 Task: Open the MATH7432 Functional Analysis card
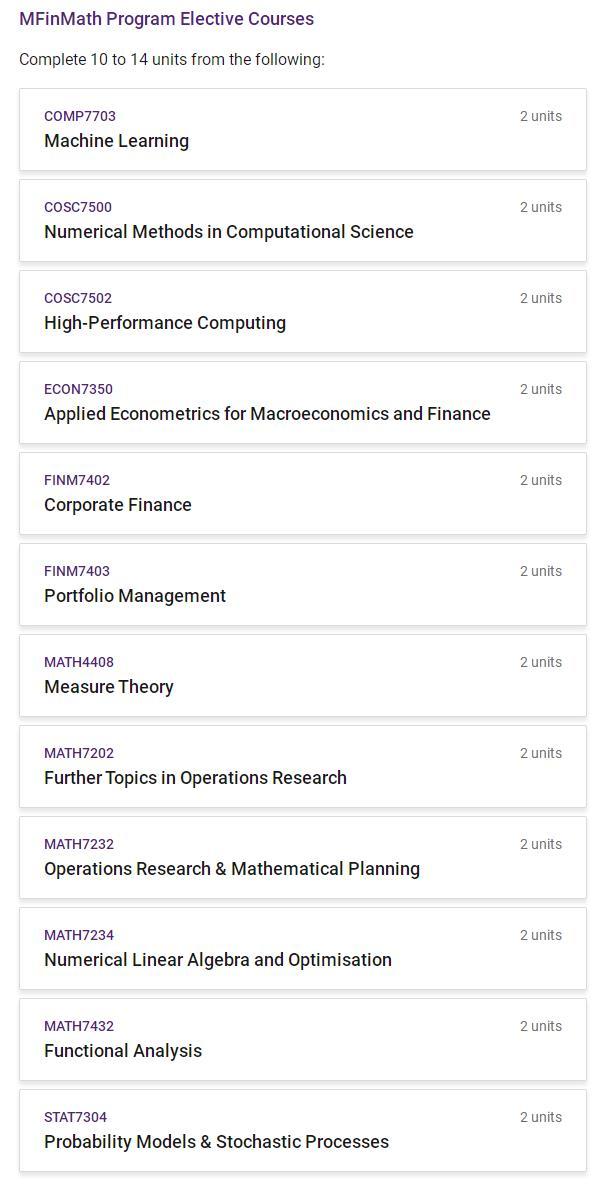point(302,1039)
